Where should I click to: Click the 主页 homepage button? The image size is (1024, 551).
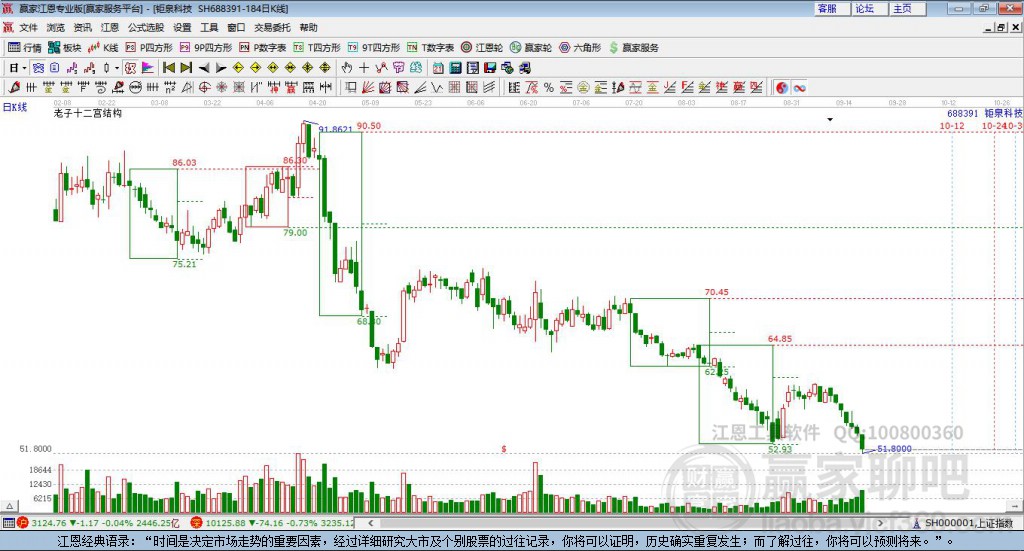click(908, 8)
